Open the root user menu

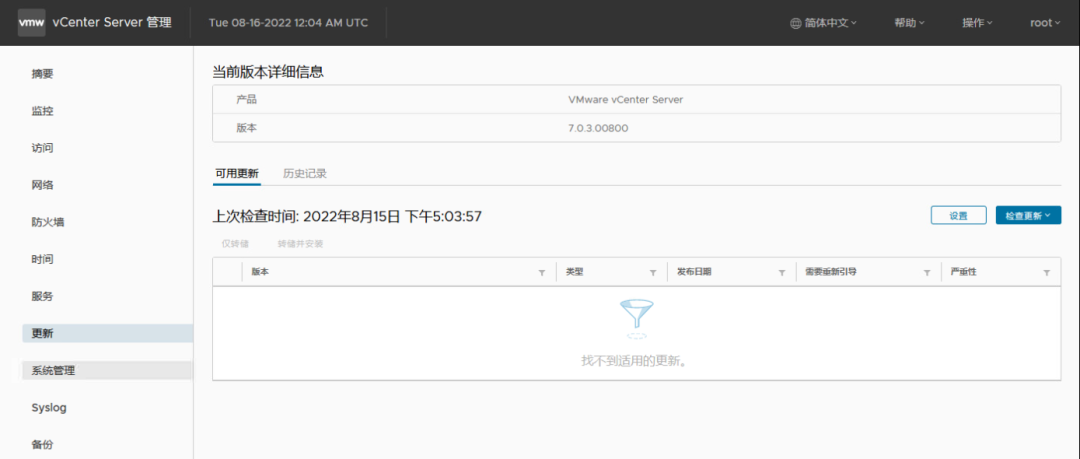pos(1045,23)
